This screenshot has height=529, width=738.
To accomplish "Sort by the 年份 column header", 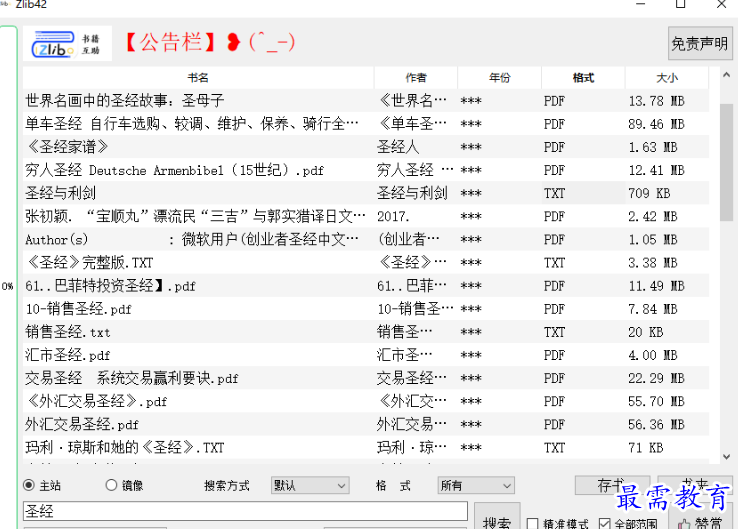I will 499,78.
